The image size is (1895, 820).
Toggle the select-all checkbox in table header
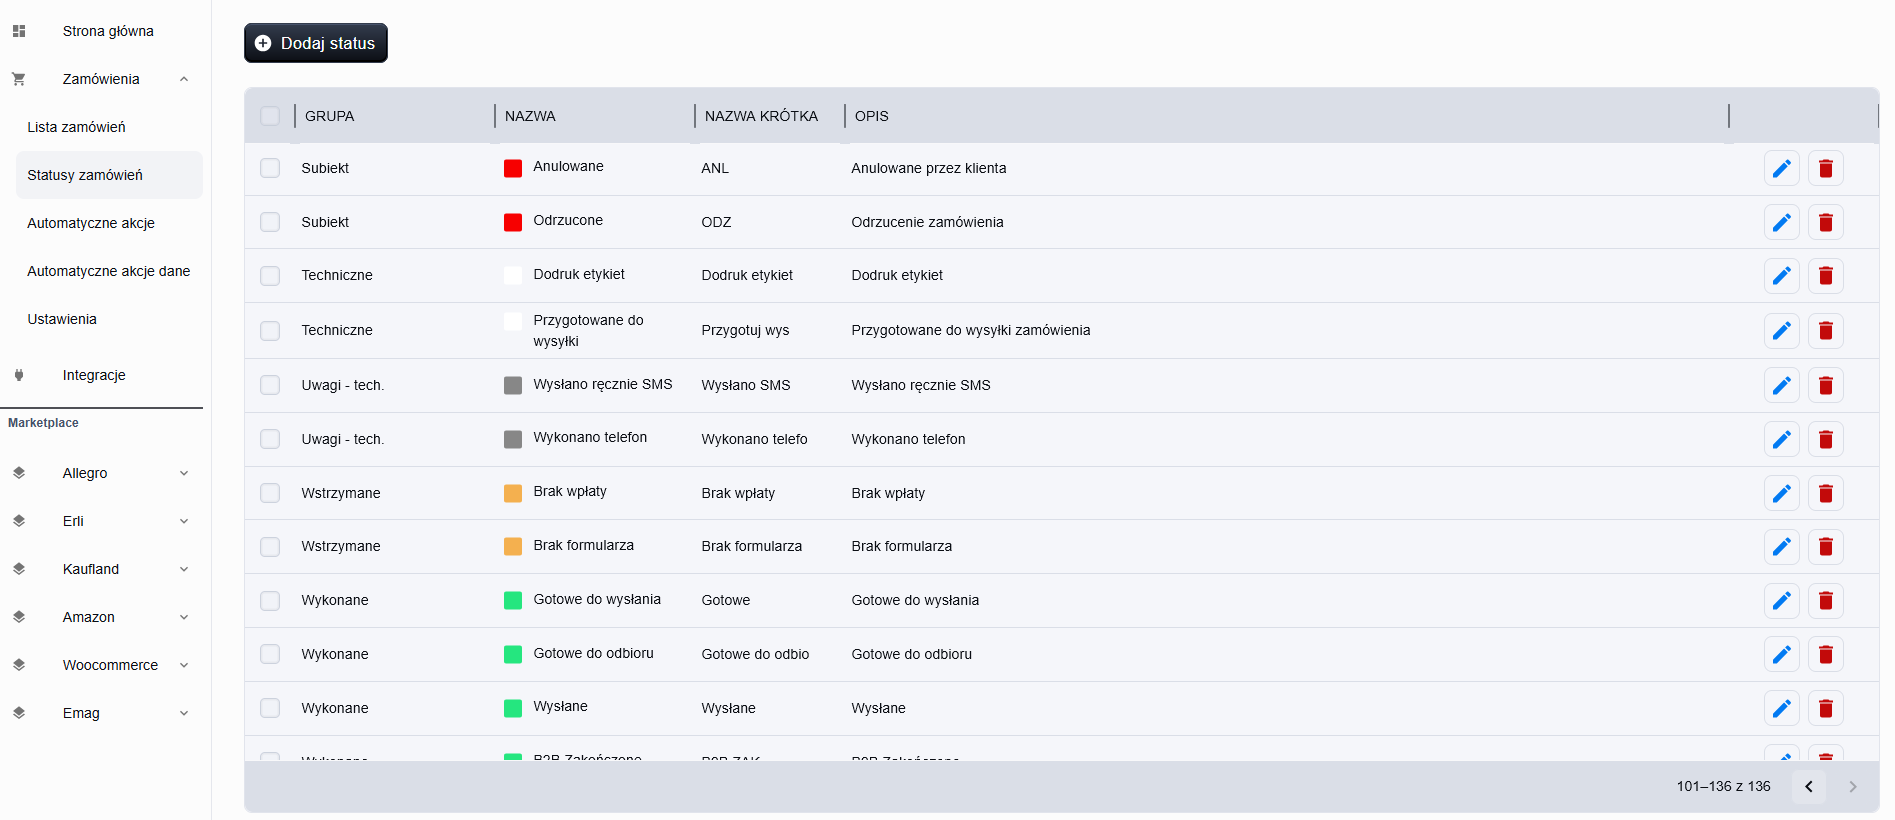point(270,116)
